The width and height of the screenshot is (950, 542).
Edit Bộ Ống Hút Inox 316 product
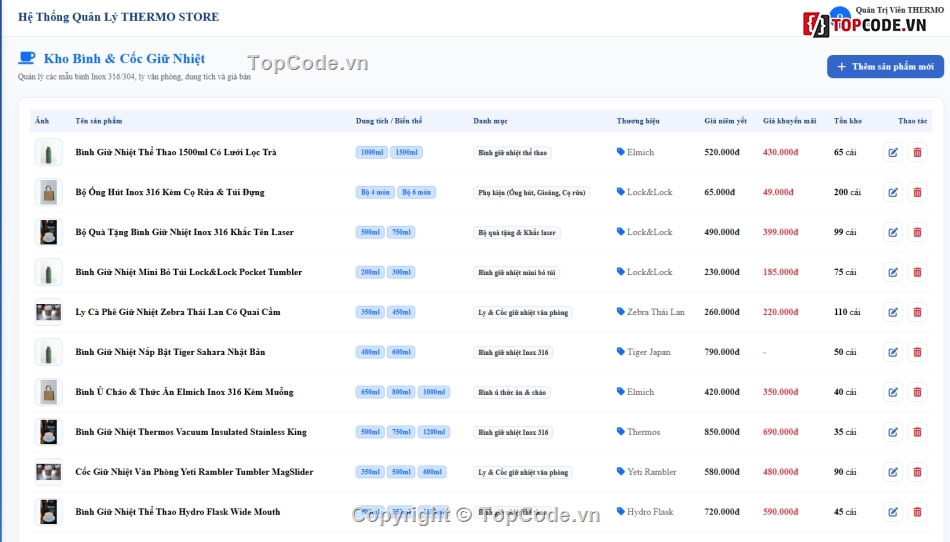click(893, 193)
